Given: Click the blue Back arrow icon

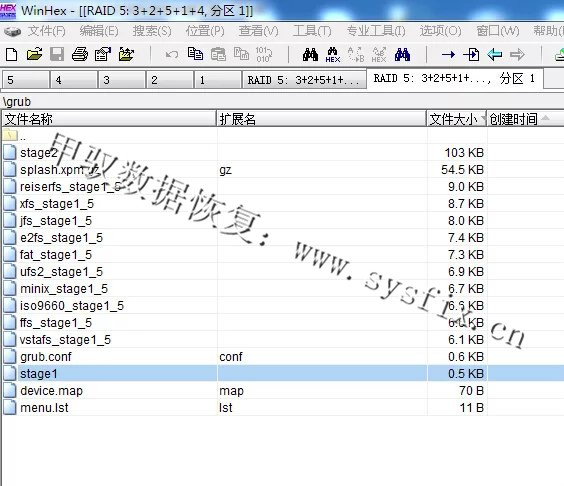Looking at the screenshot, I should coord(494,55).
